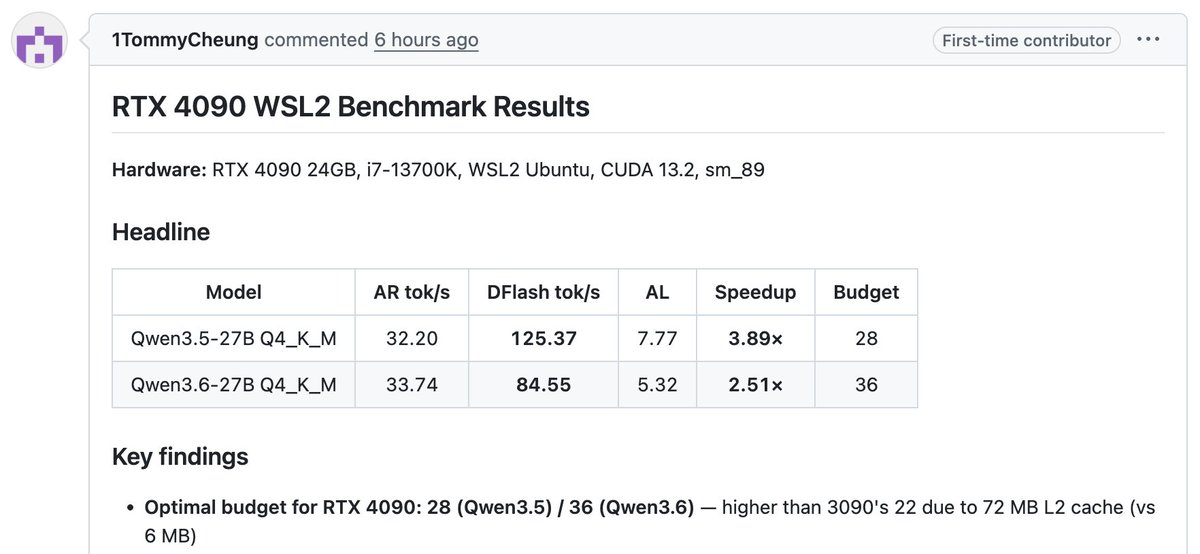1200x554 pixels.
Task: Click the '3.89×' speedup value
Action: pos(756,338)
